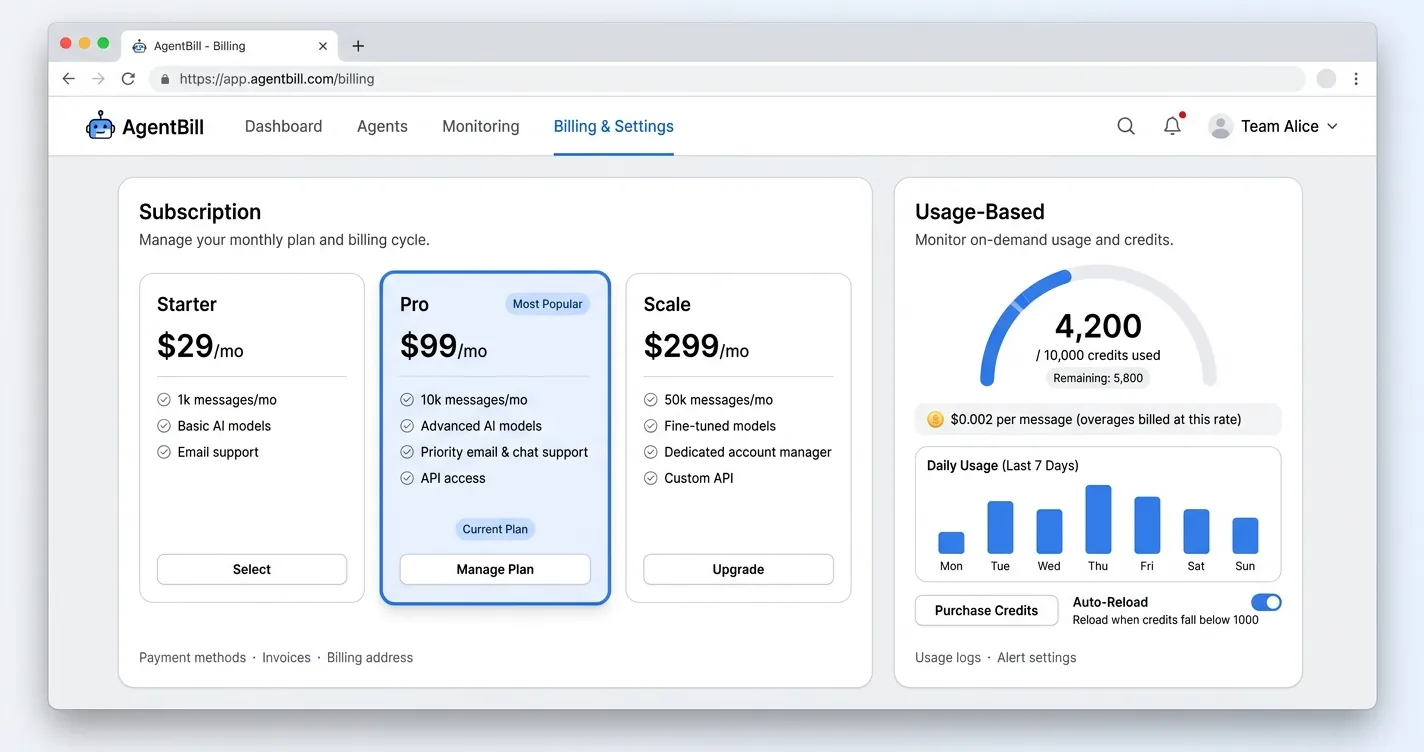This screenshot has height=752, width=1424.
Task: Click the Reload when credits fall below 1000 text
Action: pyautogui.click(x=1165, y=620)
